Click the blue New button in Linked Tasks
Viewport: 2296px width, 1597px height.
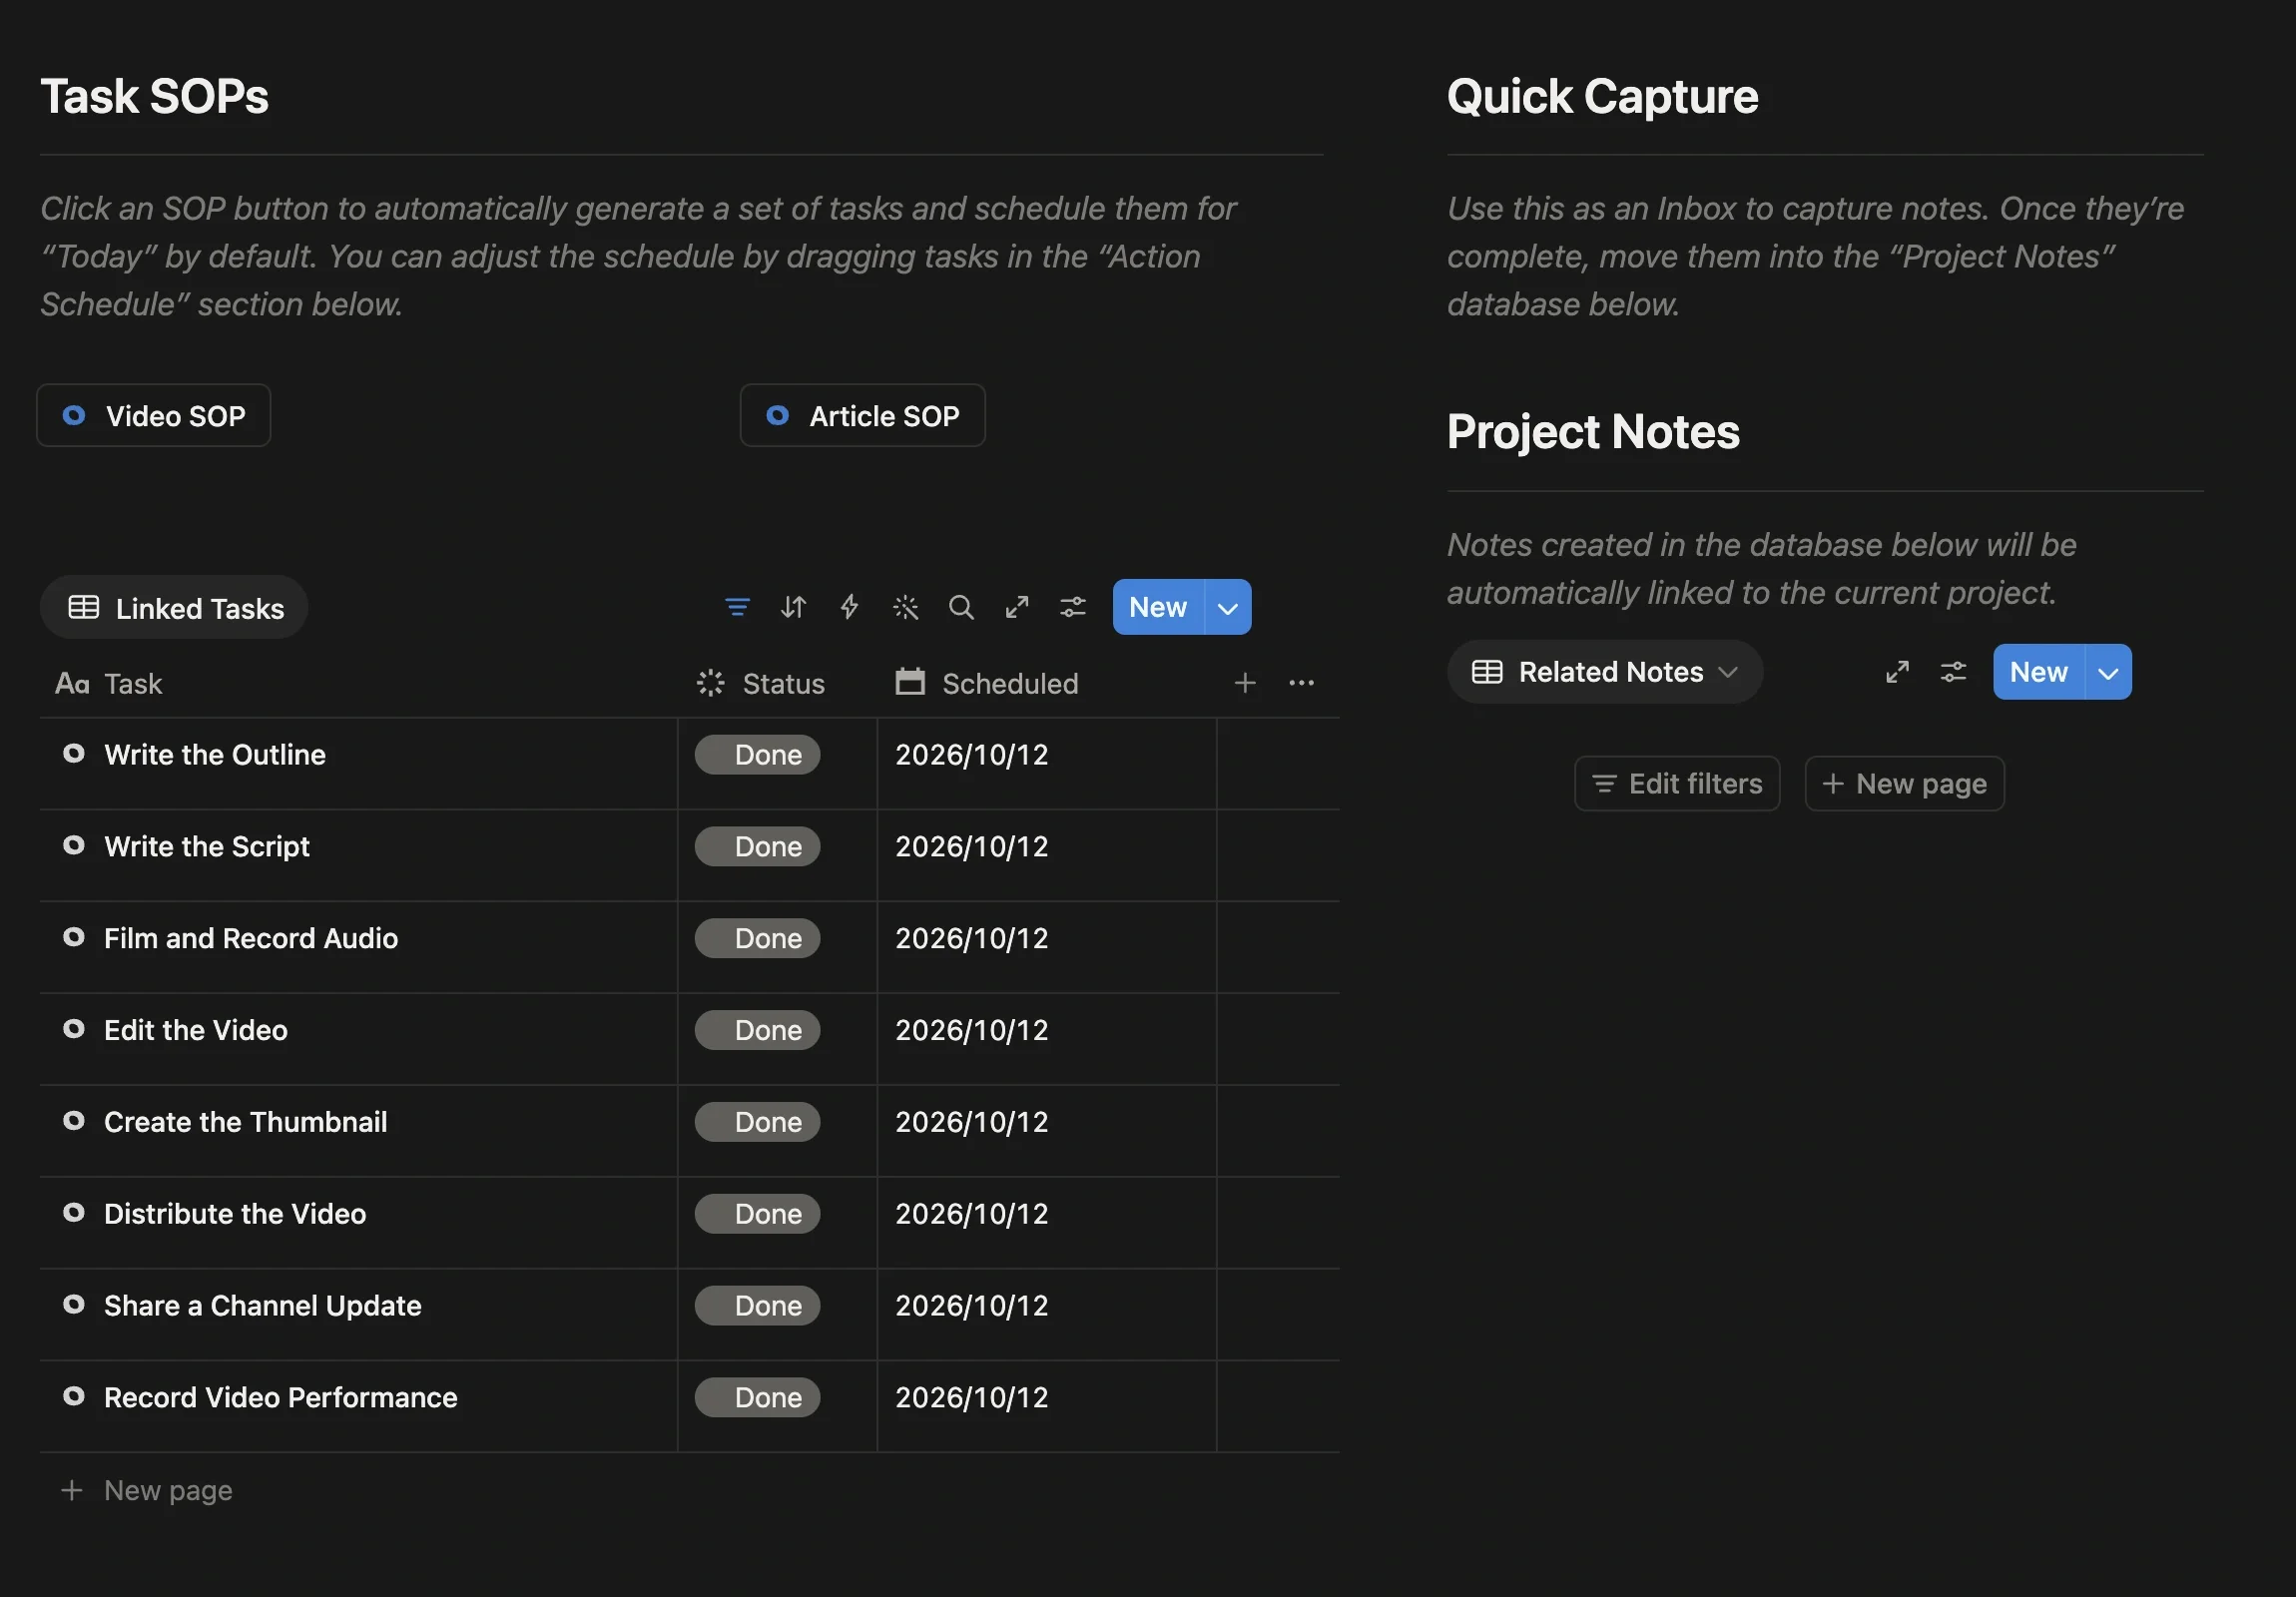pos(1158,607)
